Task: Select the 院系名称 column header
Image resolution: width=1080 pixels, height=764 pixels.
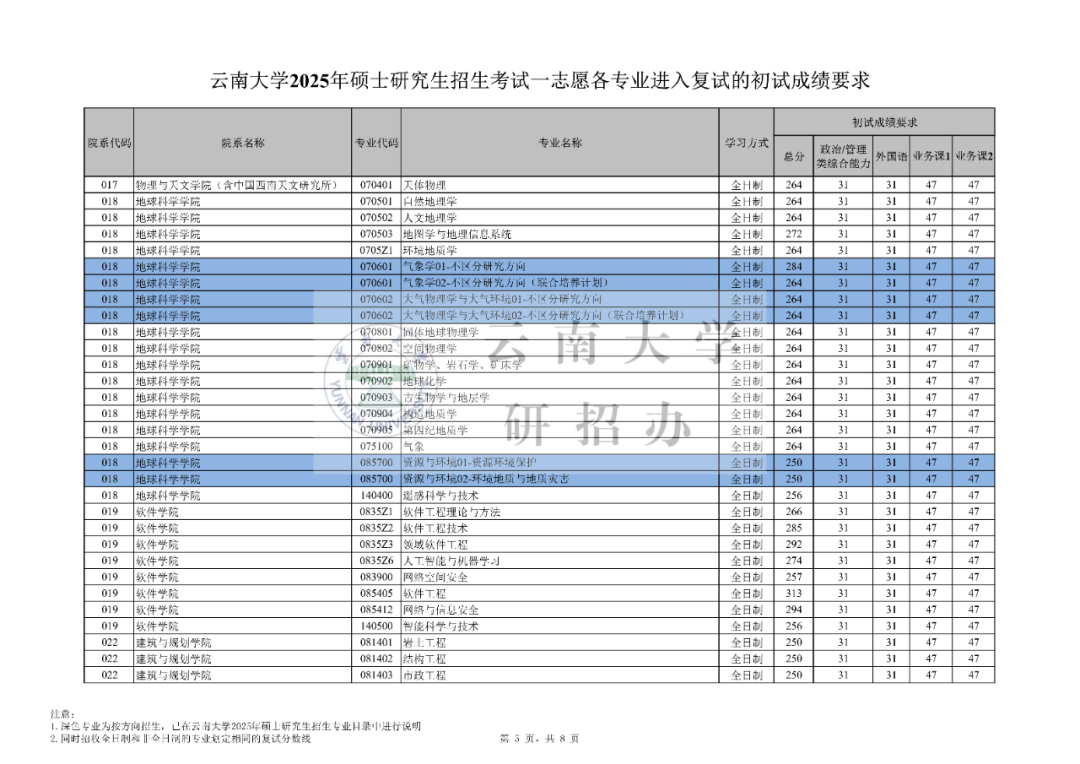Action: (x=242, y=143)
